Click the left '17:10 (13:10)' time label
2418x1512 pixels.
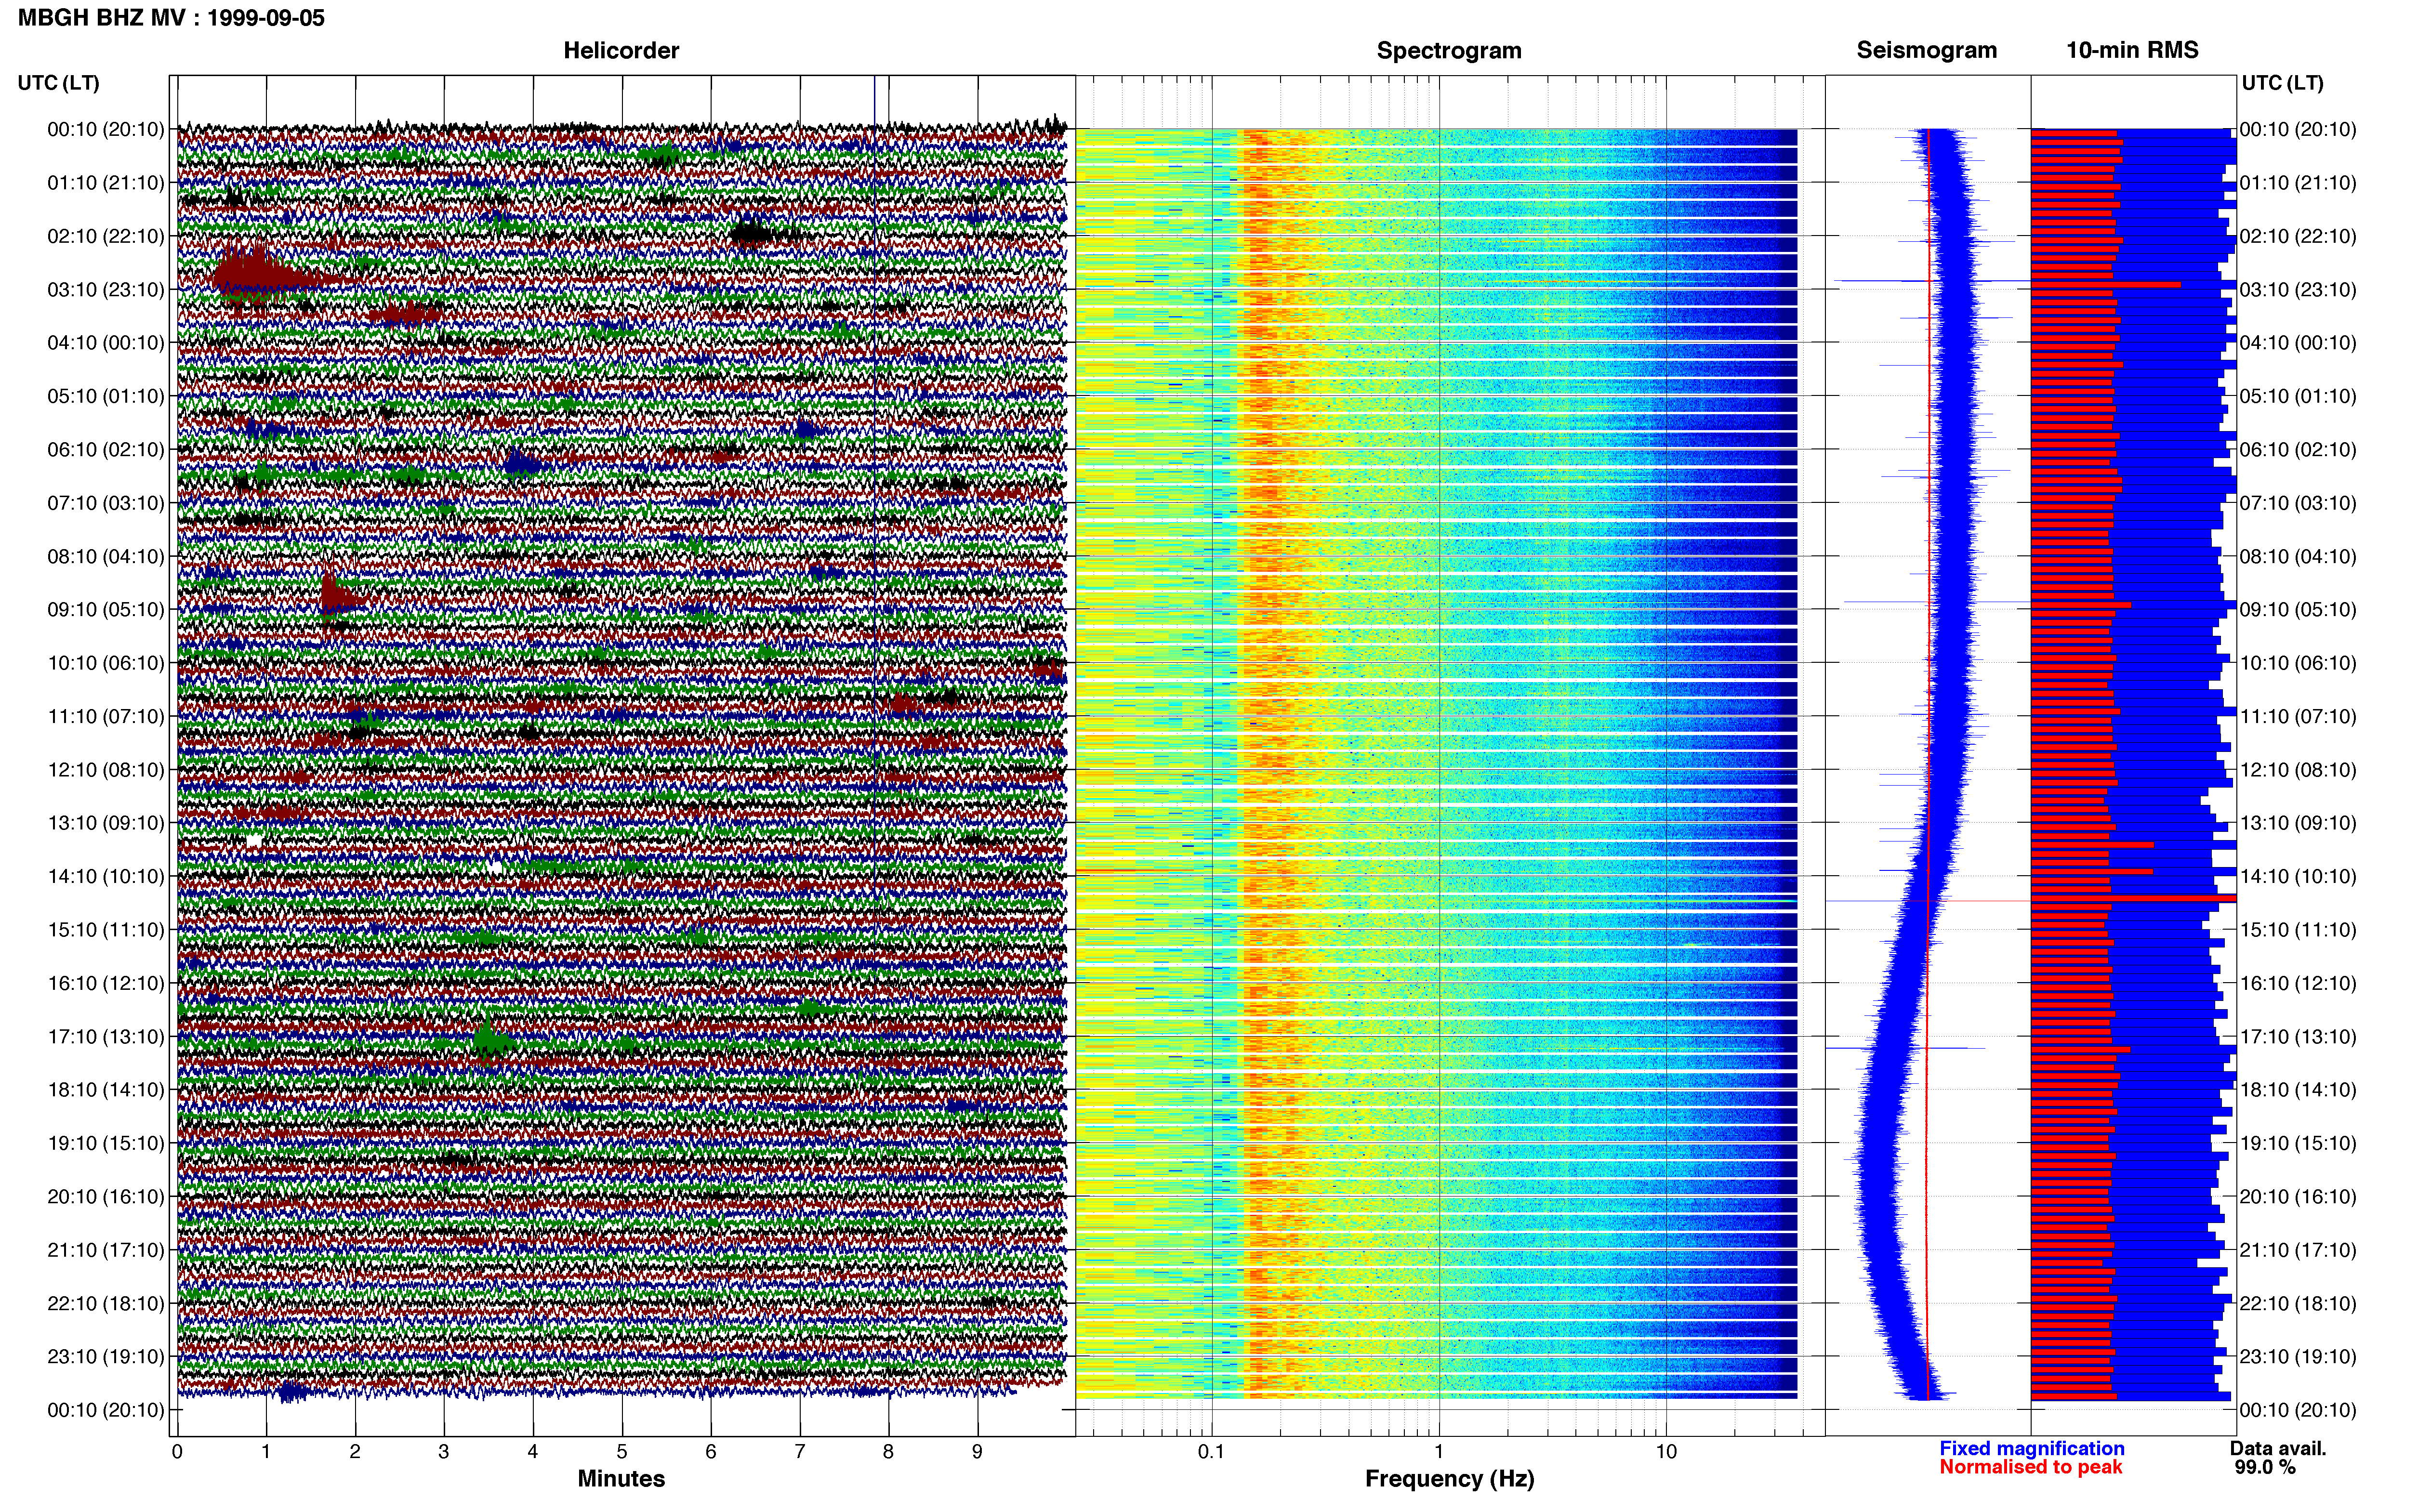click(x=106, y=1037)
